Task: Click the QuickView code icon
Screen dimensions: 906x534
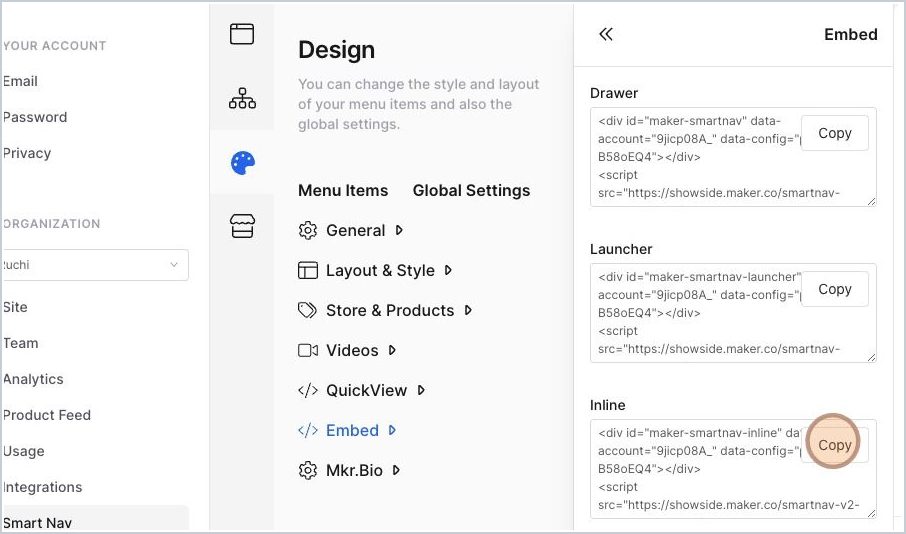Action: [307, 390]
